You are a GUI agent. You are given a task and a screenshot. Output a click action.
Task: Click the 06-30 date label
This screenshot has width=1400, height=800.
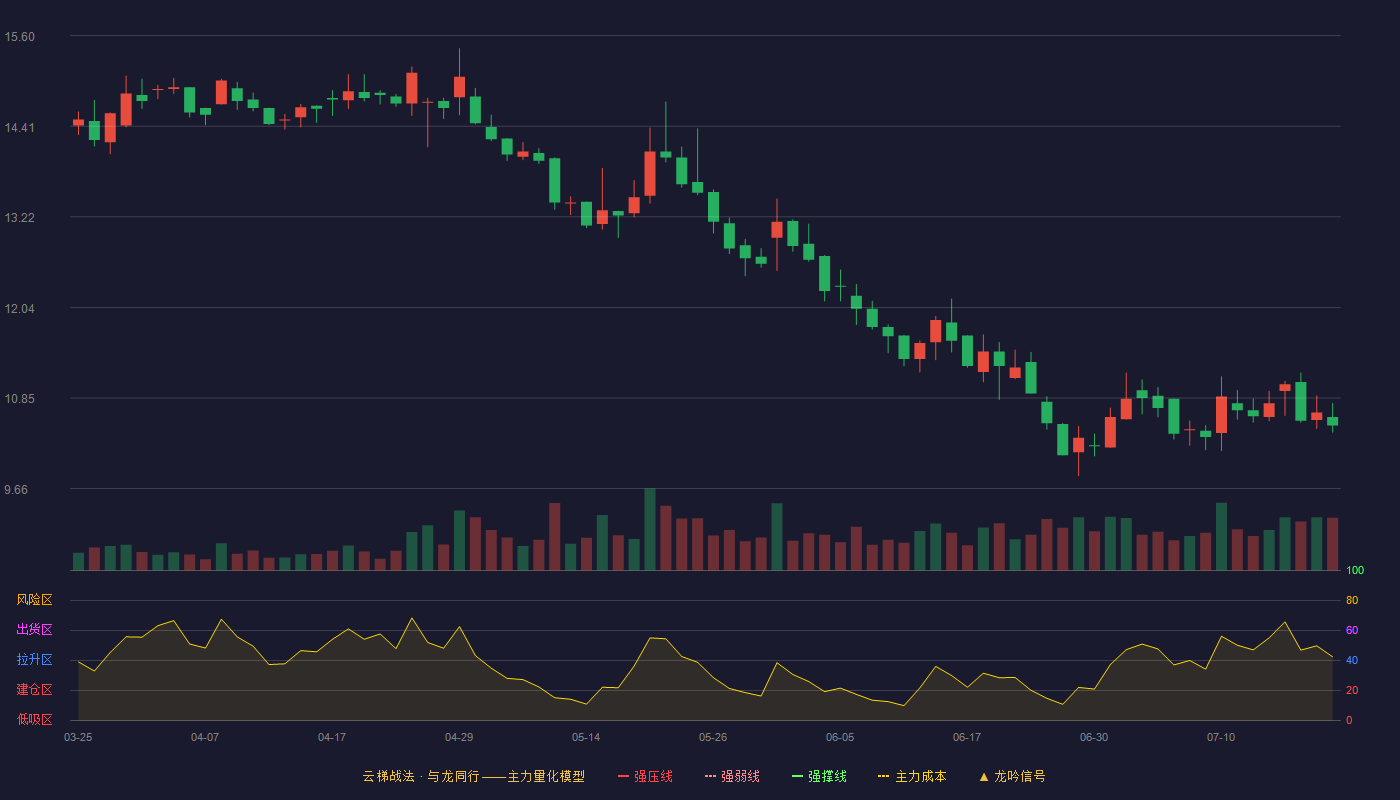(1094, 737)
